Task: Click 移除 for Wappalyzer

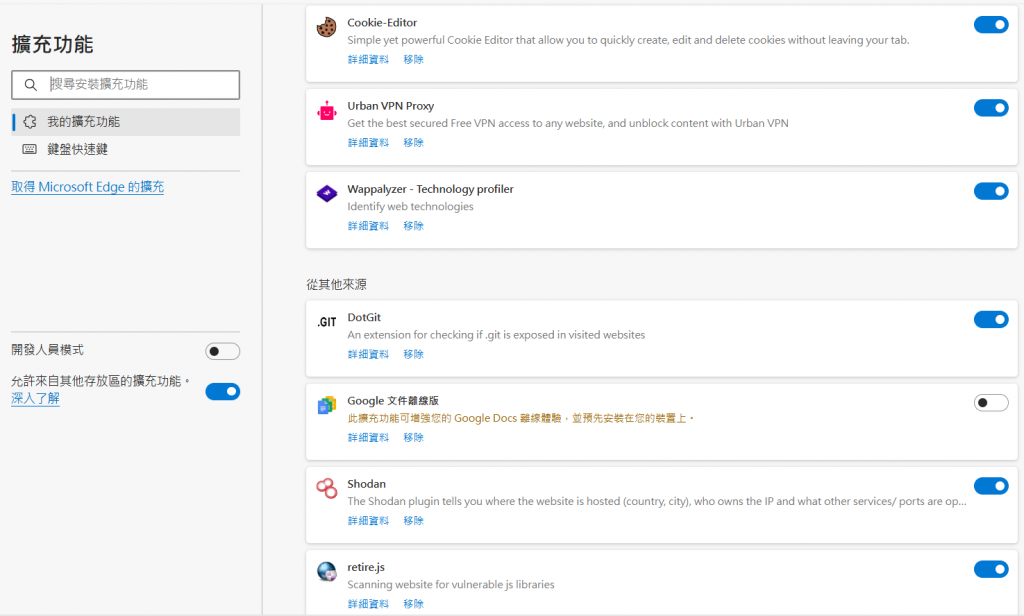Action: pos(413,226)
